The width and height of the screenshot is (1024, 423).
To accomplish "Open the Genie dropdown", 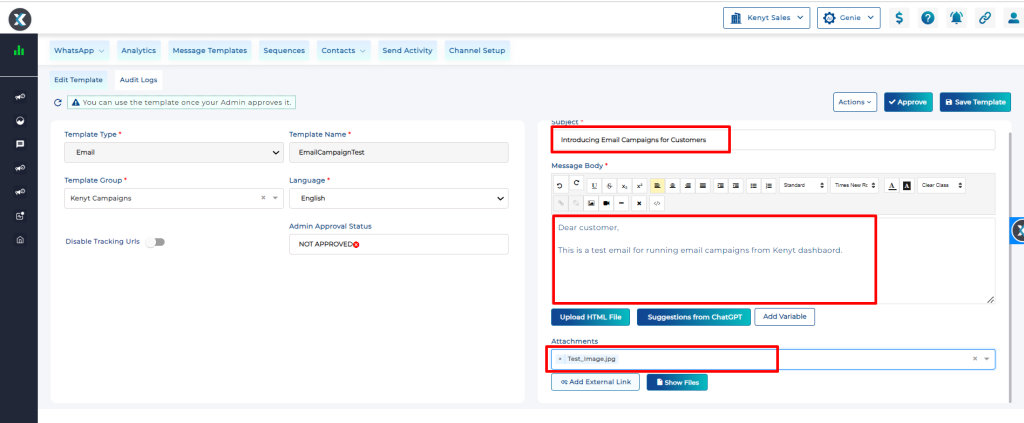I will coord(848,18).
